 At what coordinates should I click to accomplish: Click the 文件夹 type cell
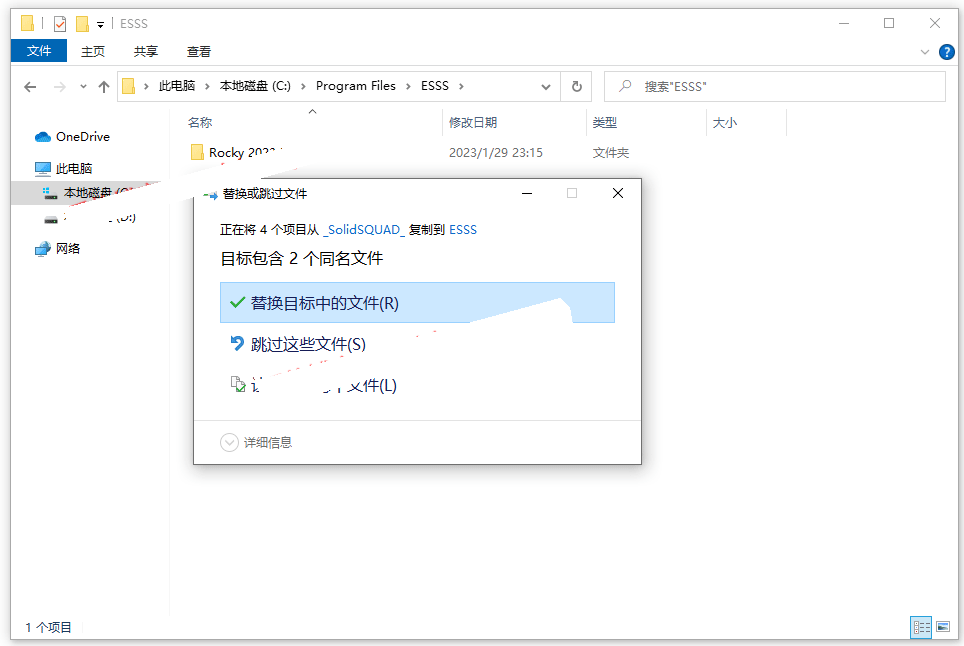(x=610, y=152)
